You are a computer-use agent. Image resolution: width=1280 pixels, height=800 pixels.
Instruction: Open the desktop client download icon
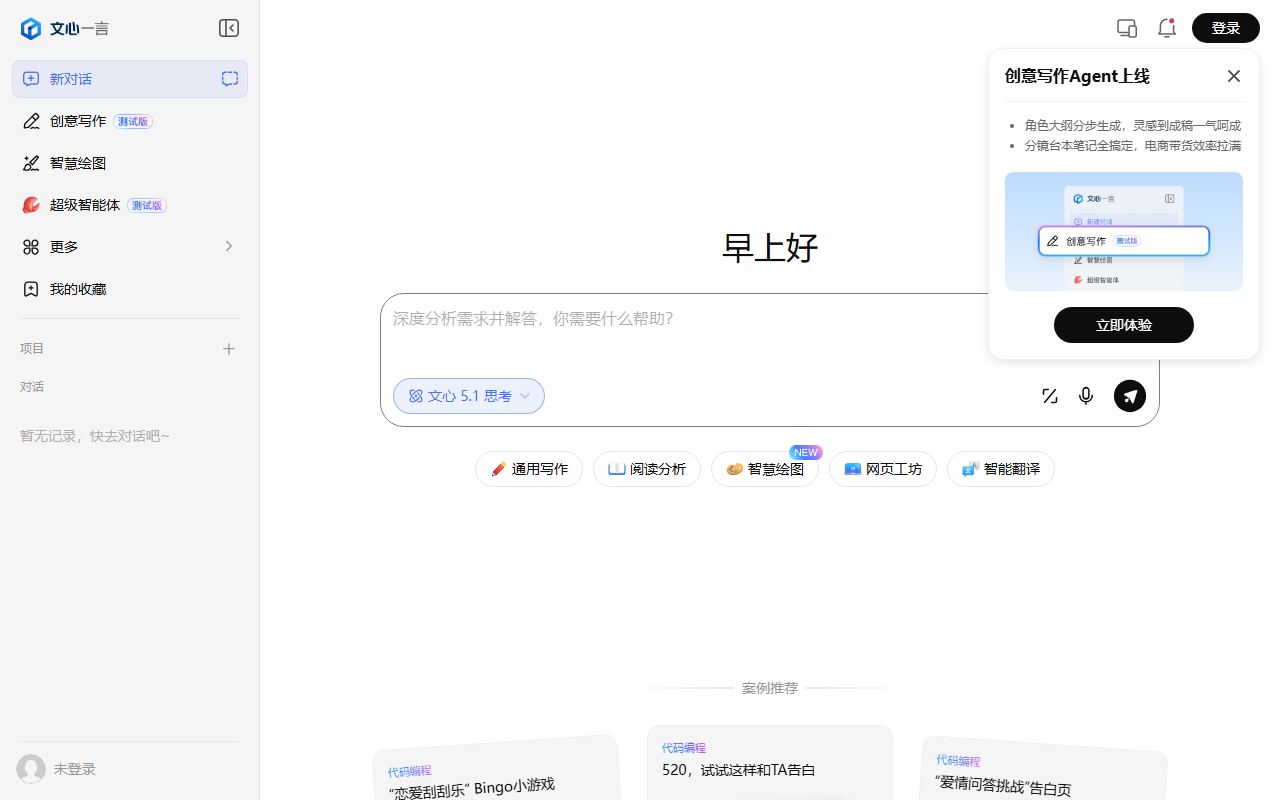1127,28
